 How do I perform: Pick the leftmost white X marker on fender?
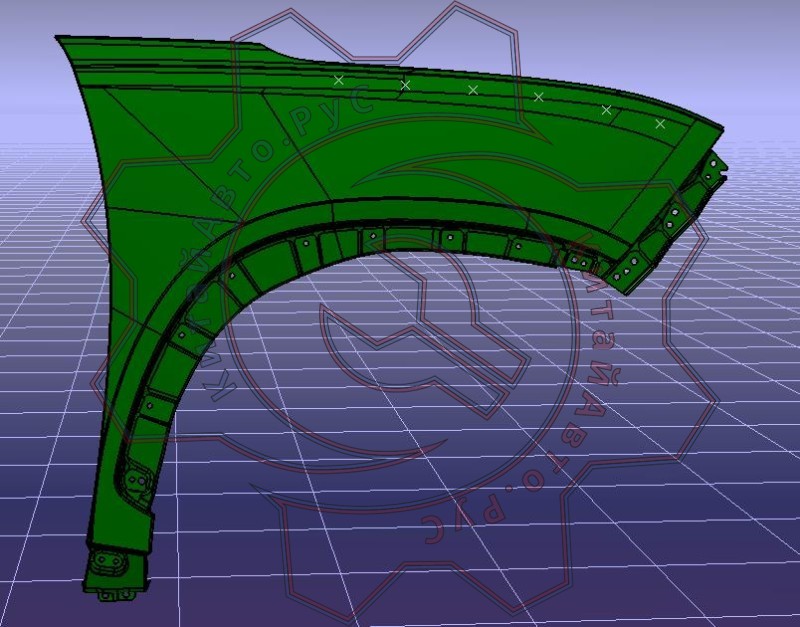(x=338, y=80)
